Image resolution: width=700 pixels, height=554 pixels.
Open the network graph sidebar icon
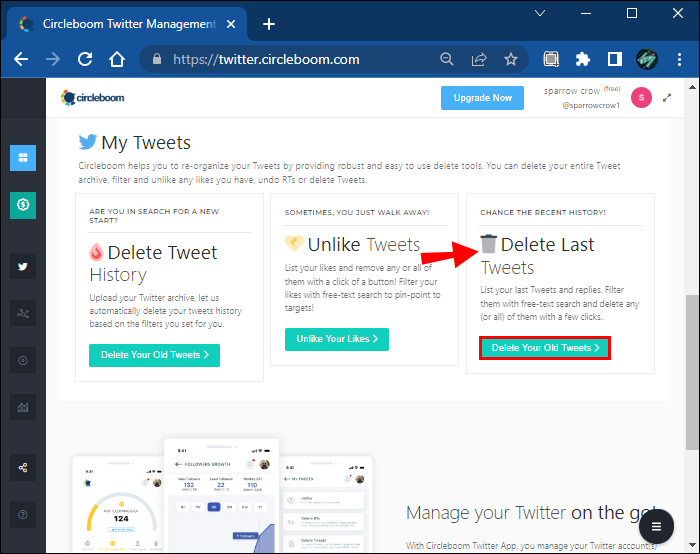pos(23,313)
